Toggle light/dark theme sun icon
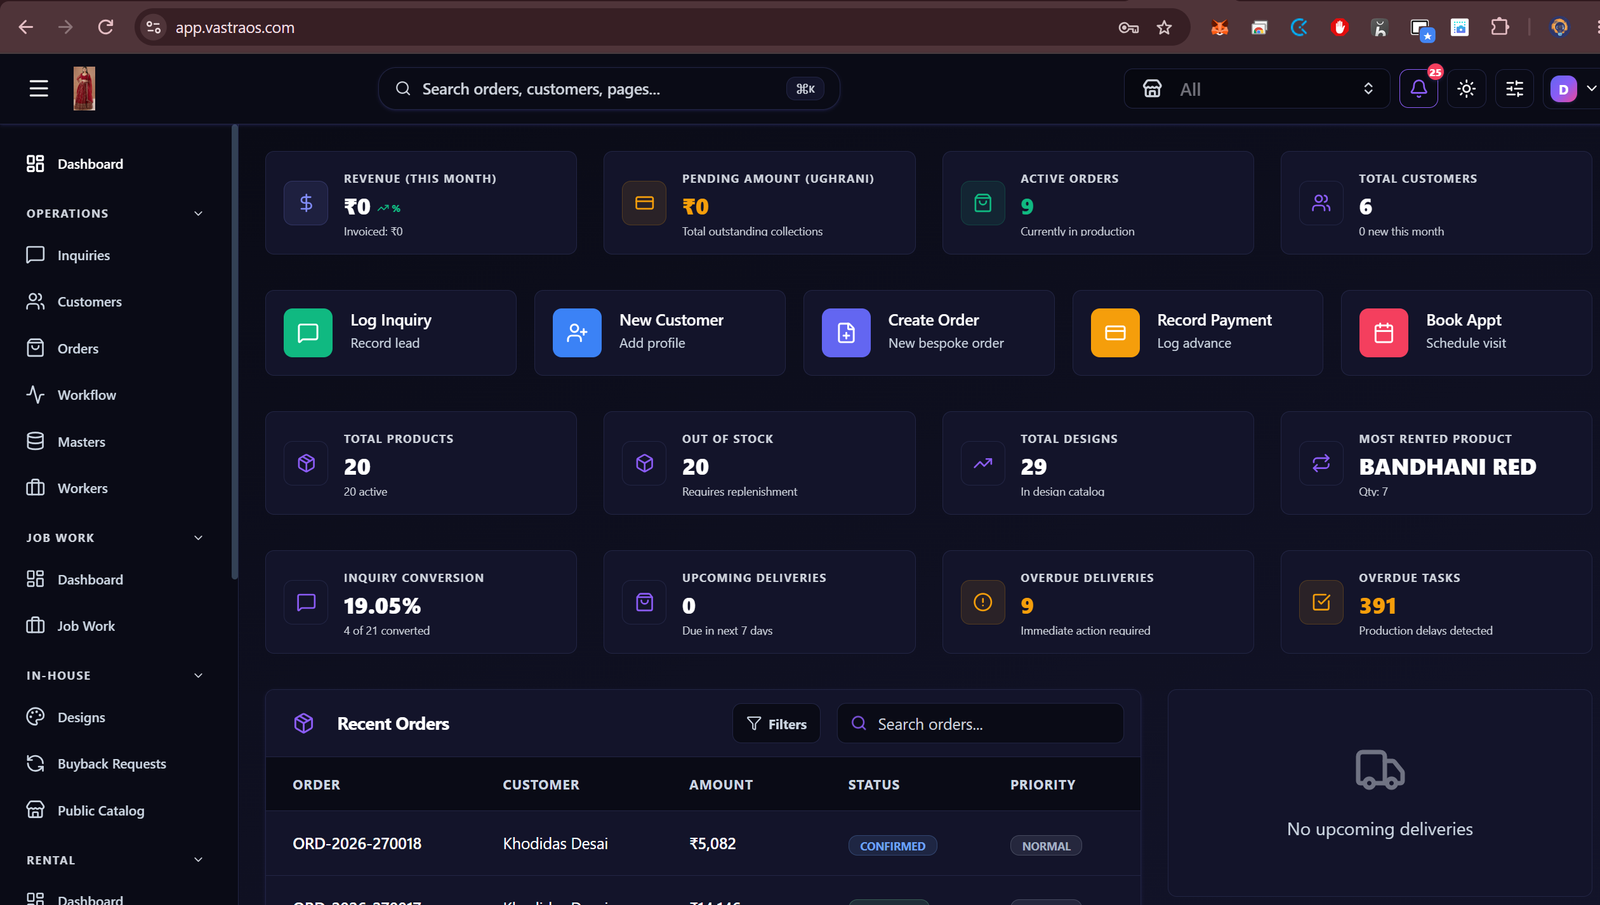The width and height of the screenshot is (1600, 905). 1466,89
